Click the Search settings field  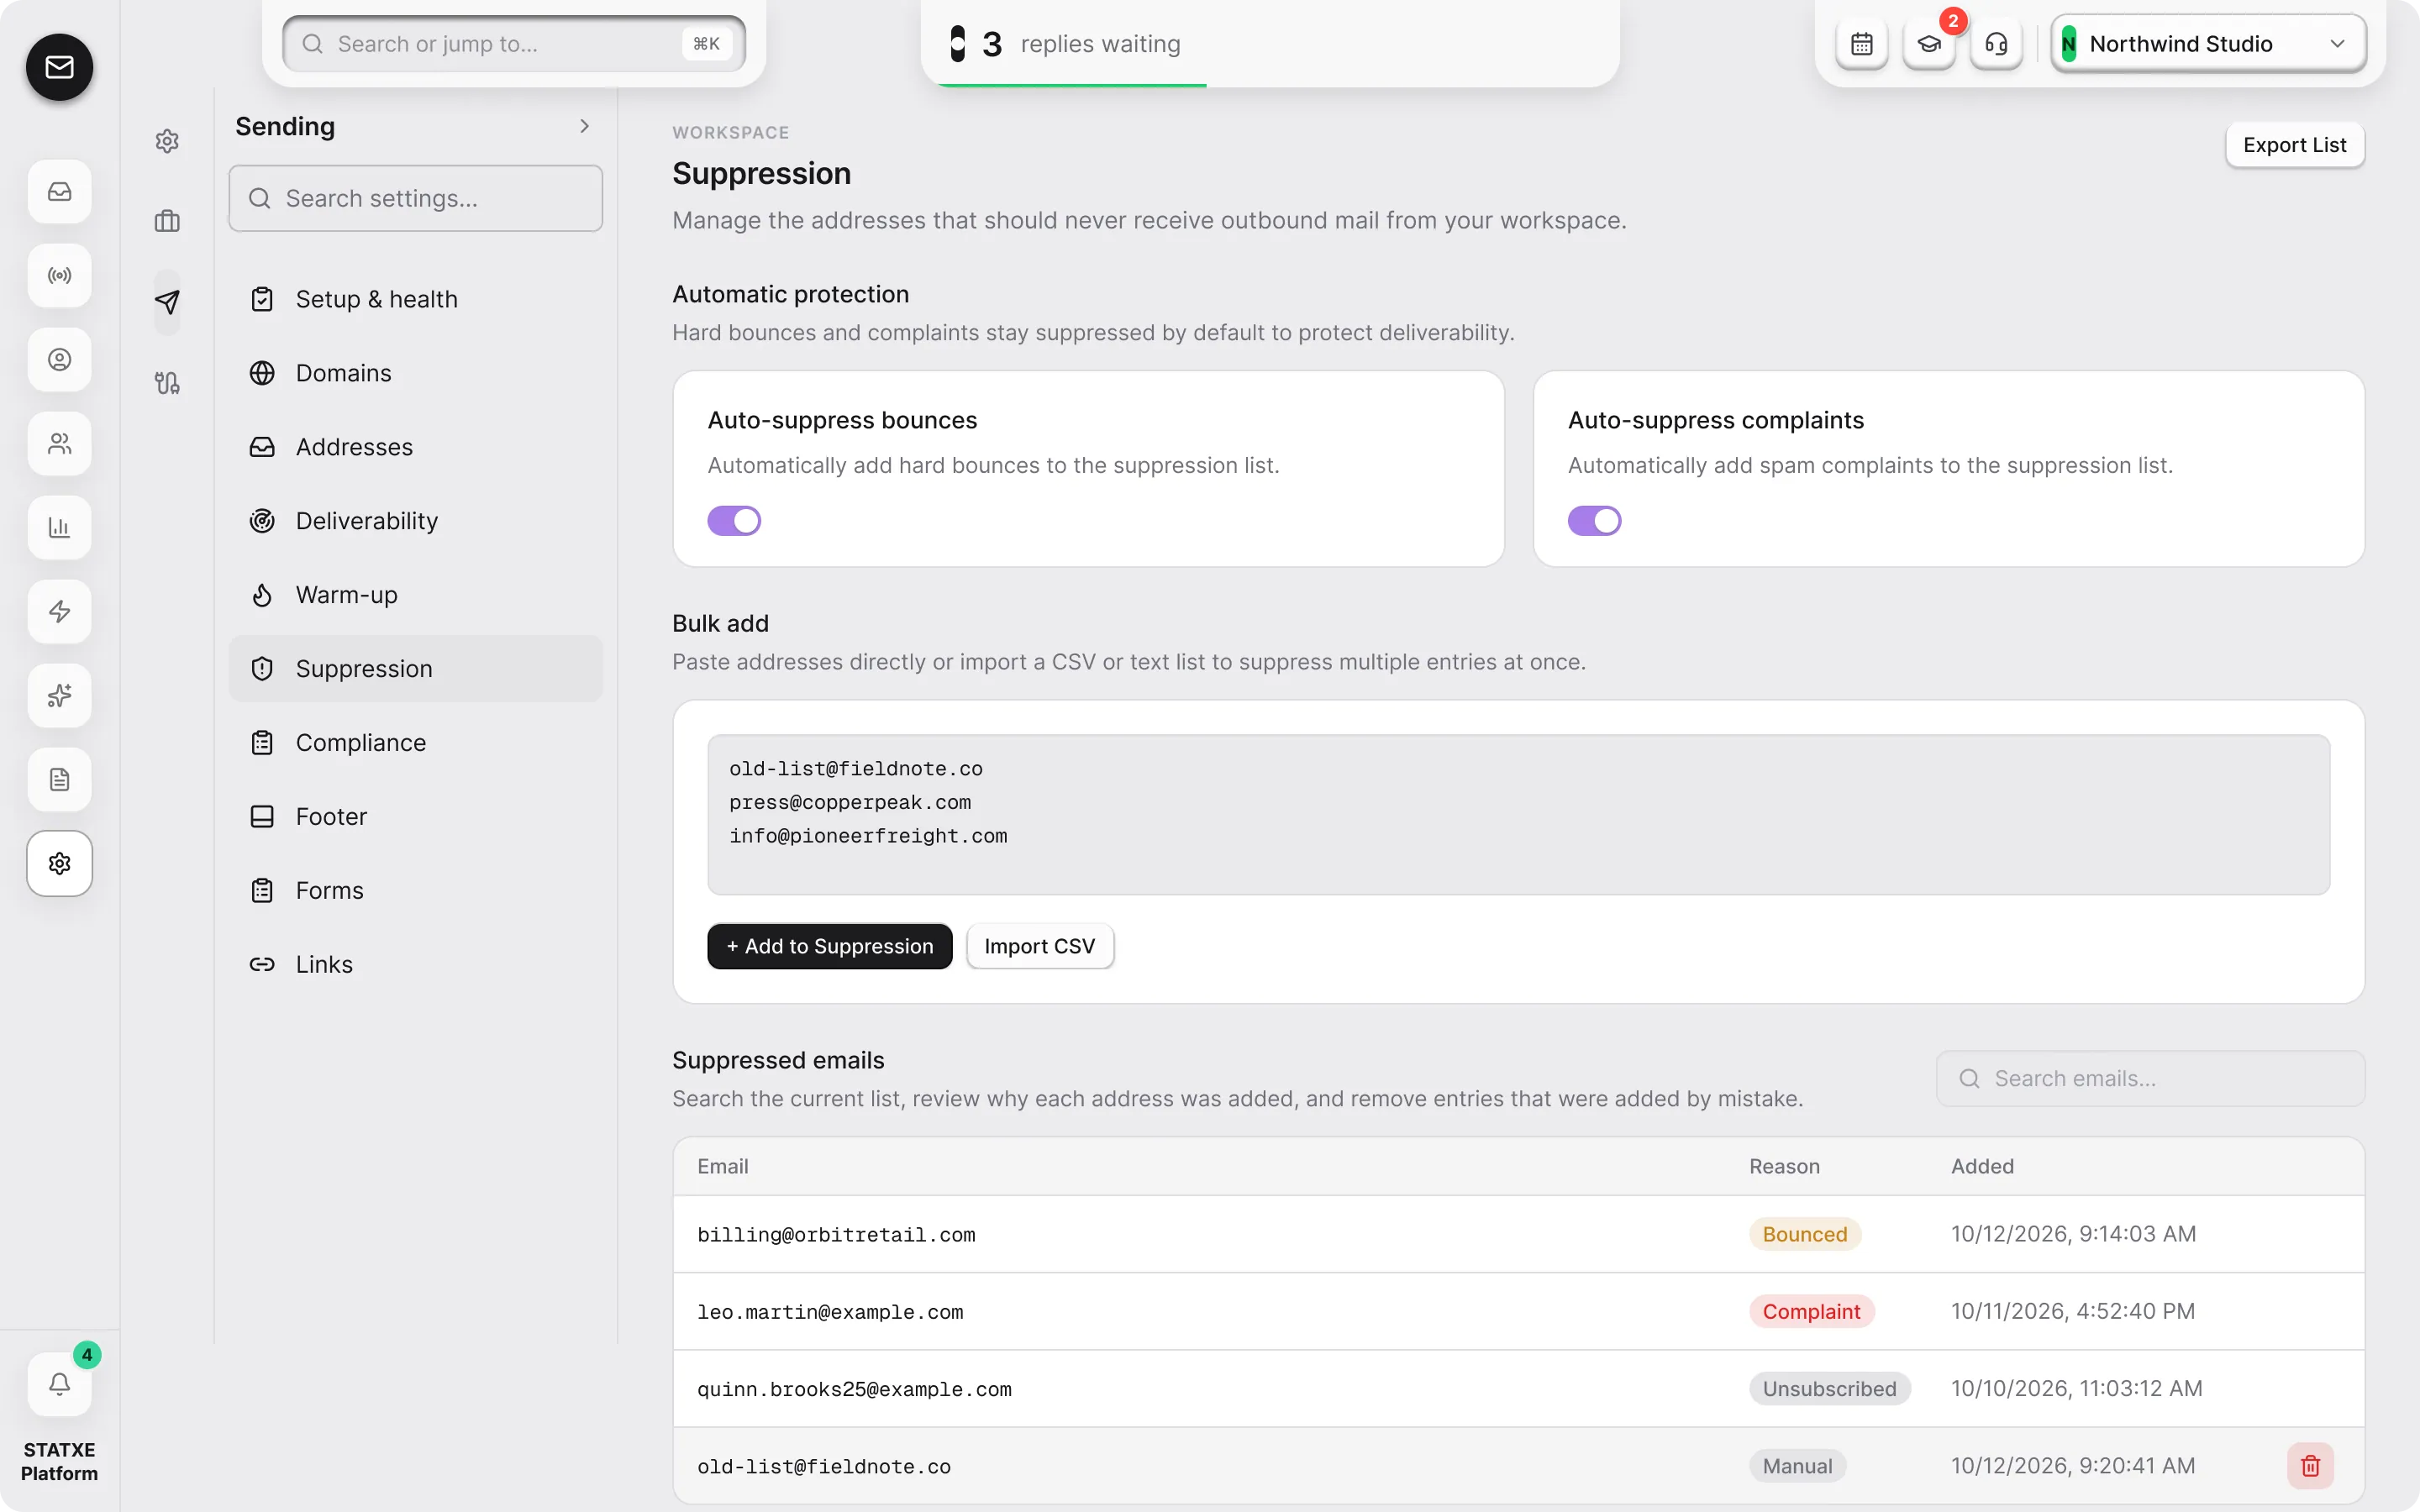click(x=416, y=198)
